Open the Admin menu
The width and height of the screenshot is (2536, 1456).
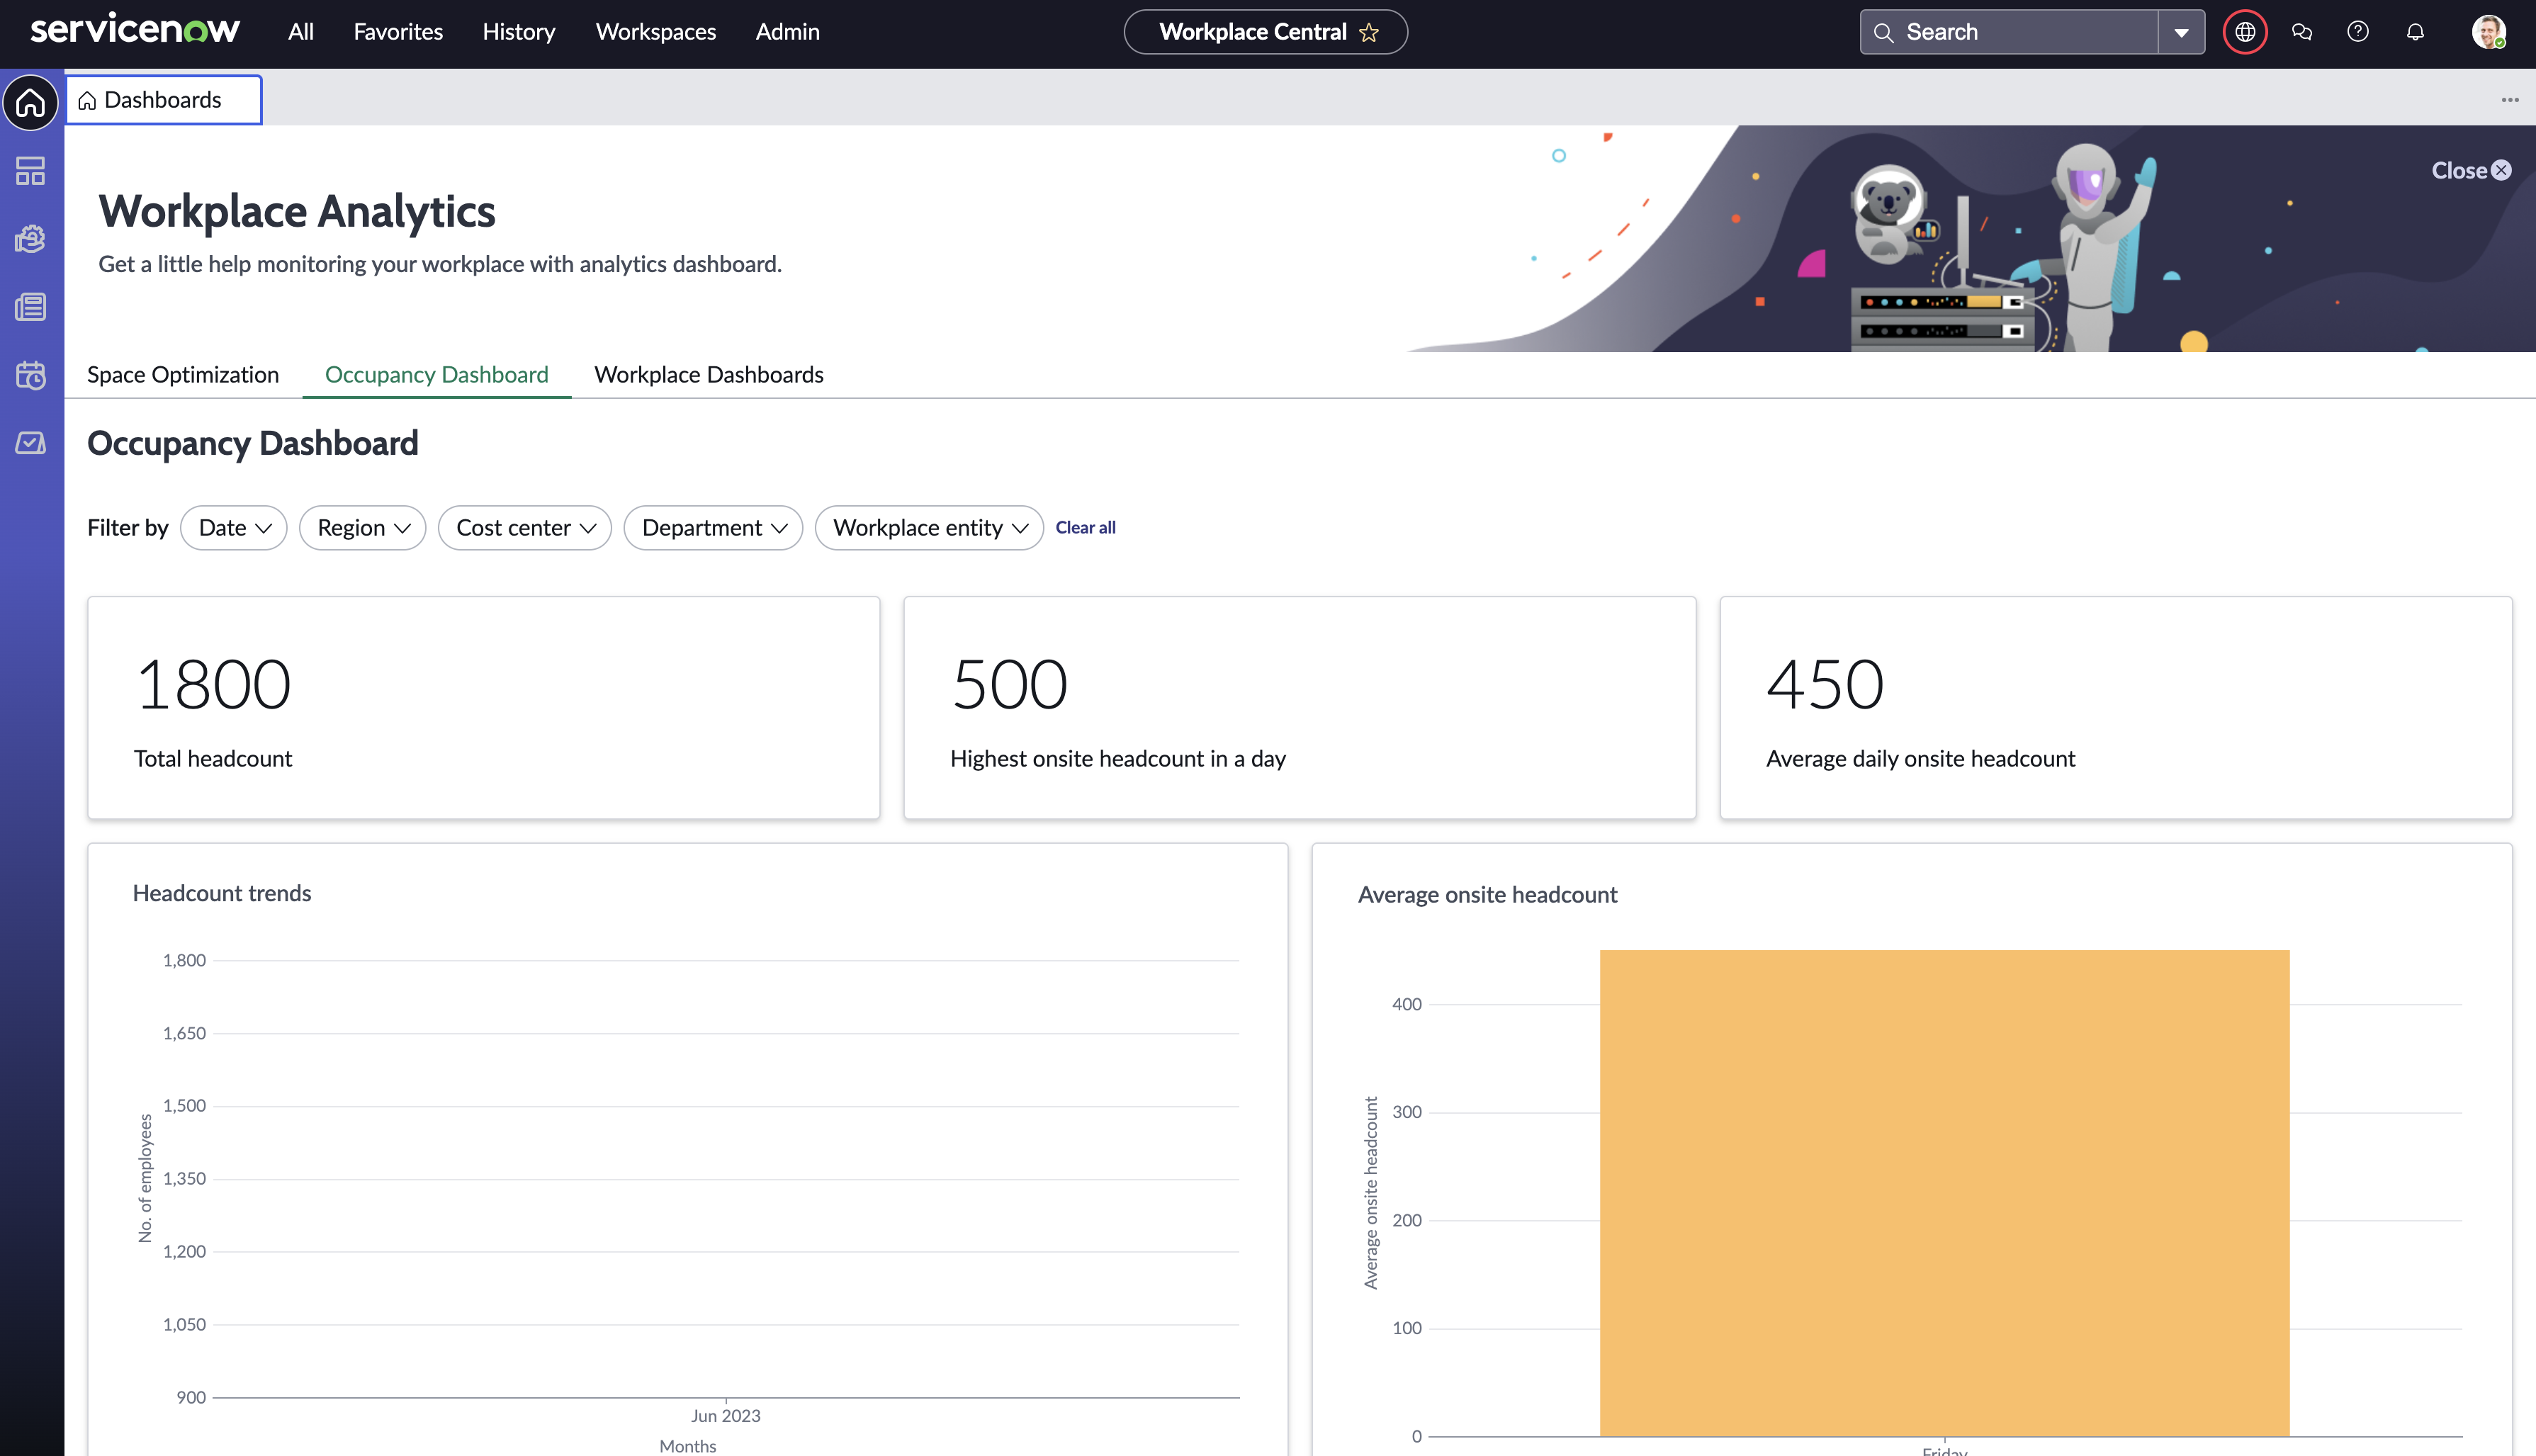(787, 32)
